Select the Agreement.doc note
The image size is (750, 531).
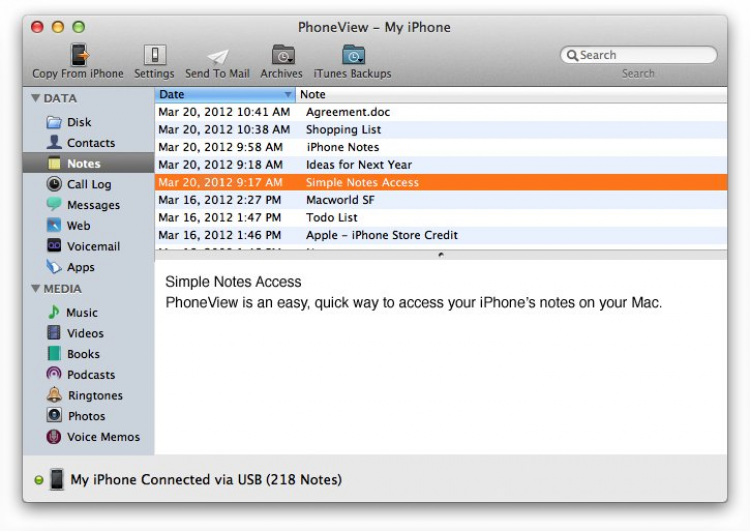click(x=441, y=112)
